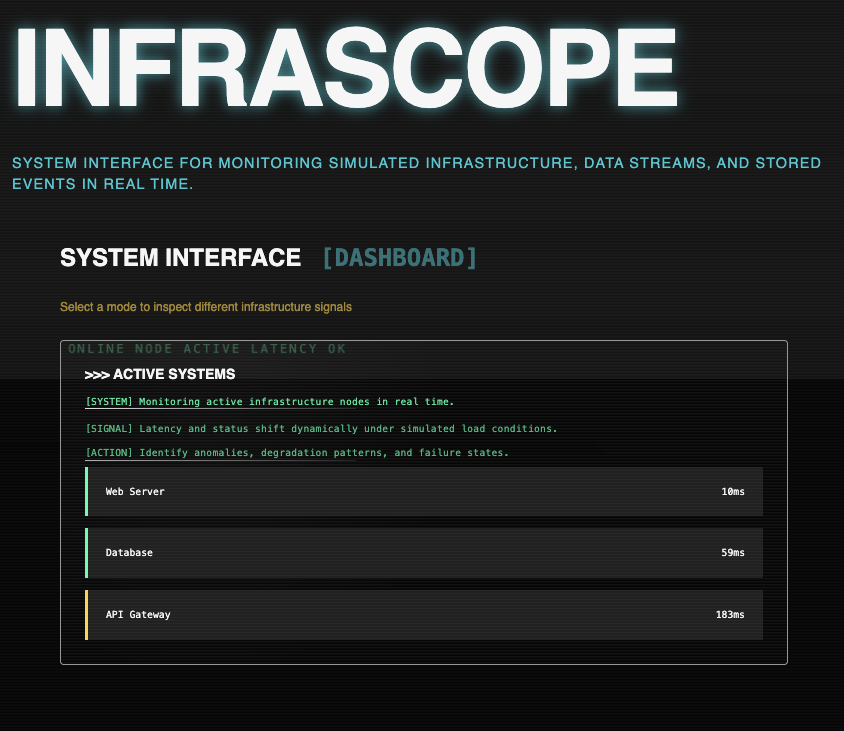Select the API Gateway node row
This screenshot has height=731, width=844.
[x=424, y=615]
